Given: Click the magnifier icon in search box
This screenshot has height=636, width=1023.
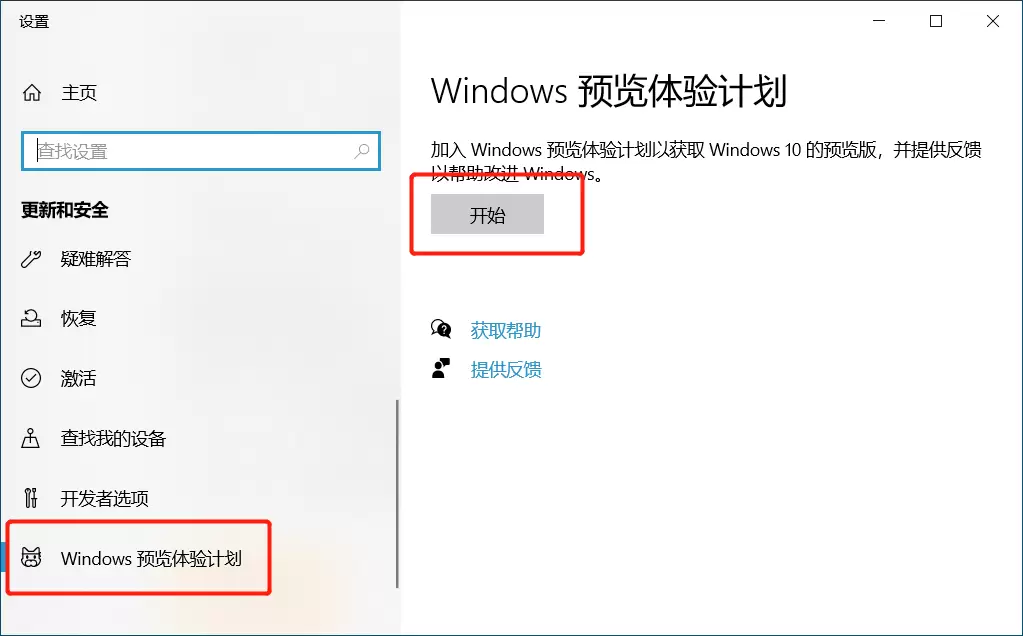Looking at the screenshot, I should click(x=361, y=151).
